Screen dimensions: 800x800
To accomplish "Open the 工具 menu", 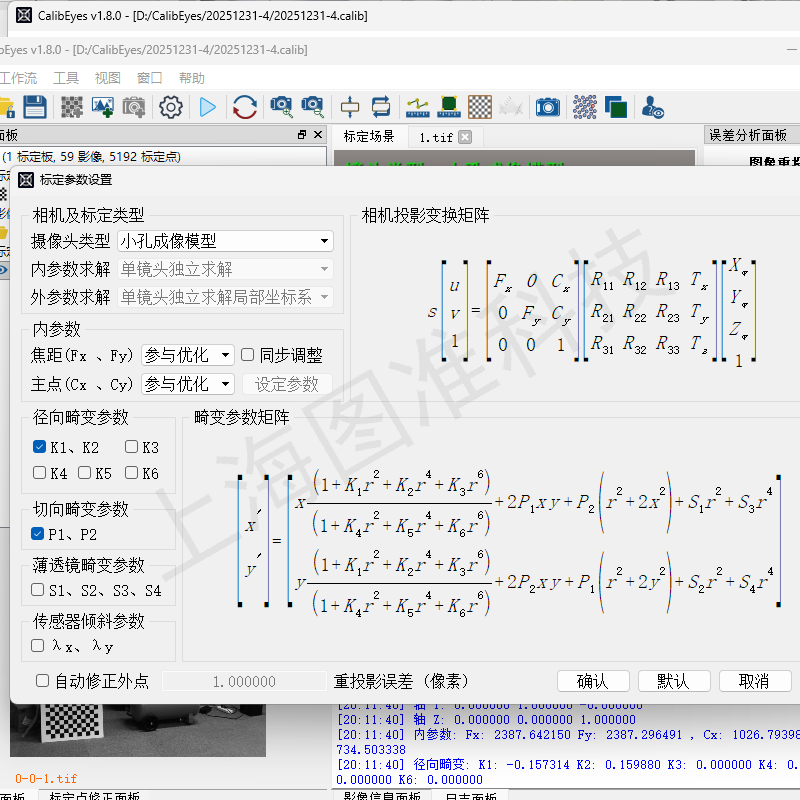I will tap(66, 78).
